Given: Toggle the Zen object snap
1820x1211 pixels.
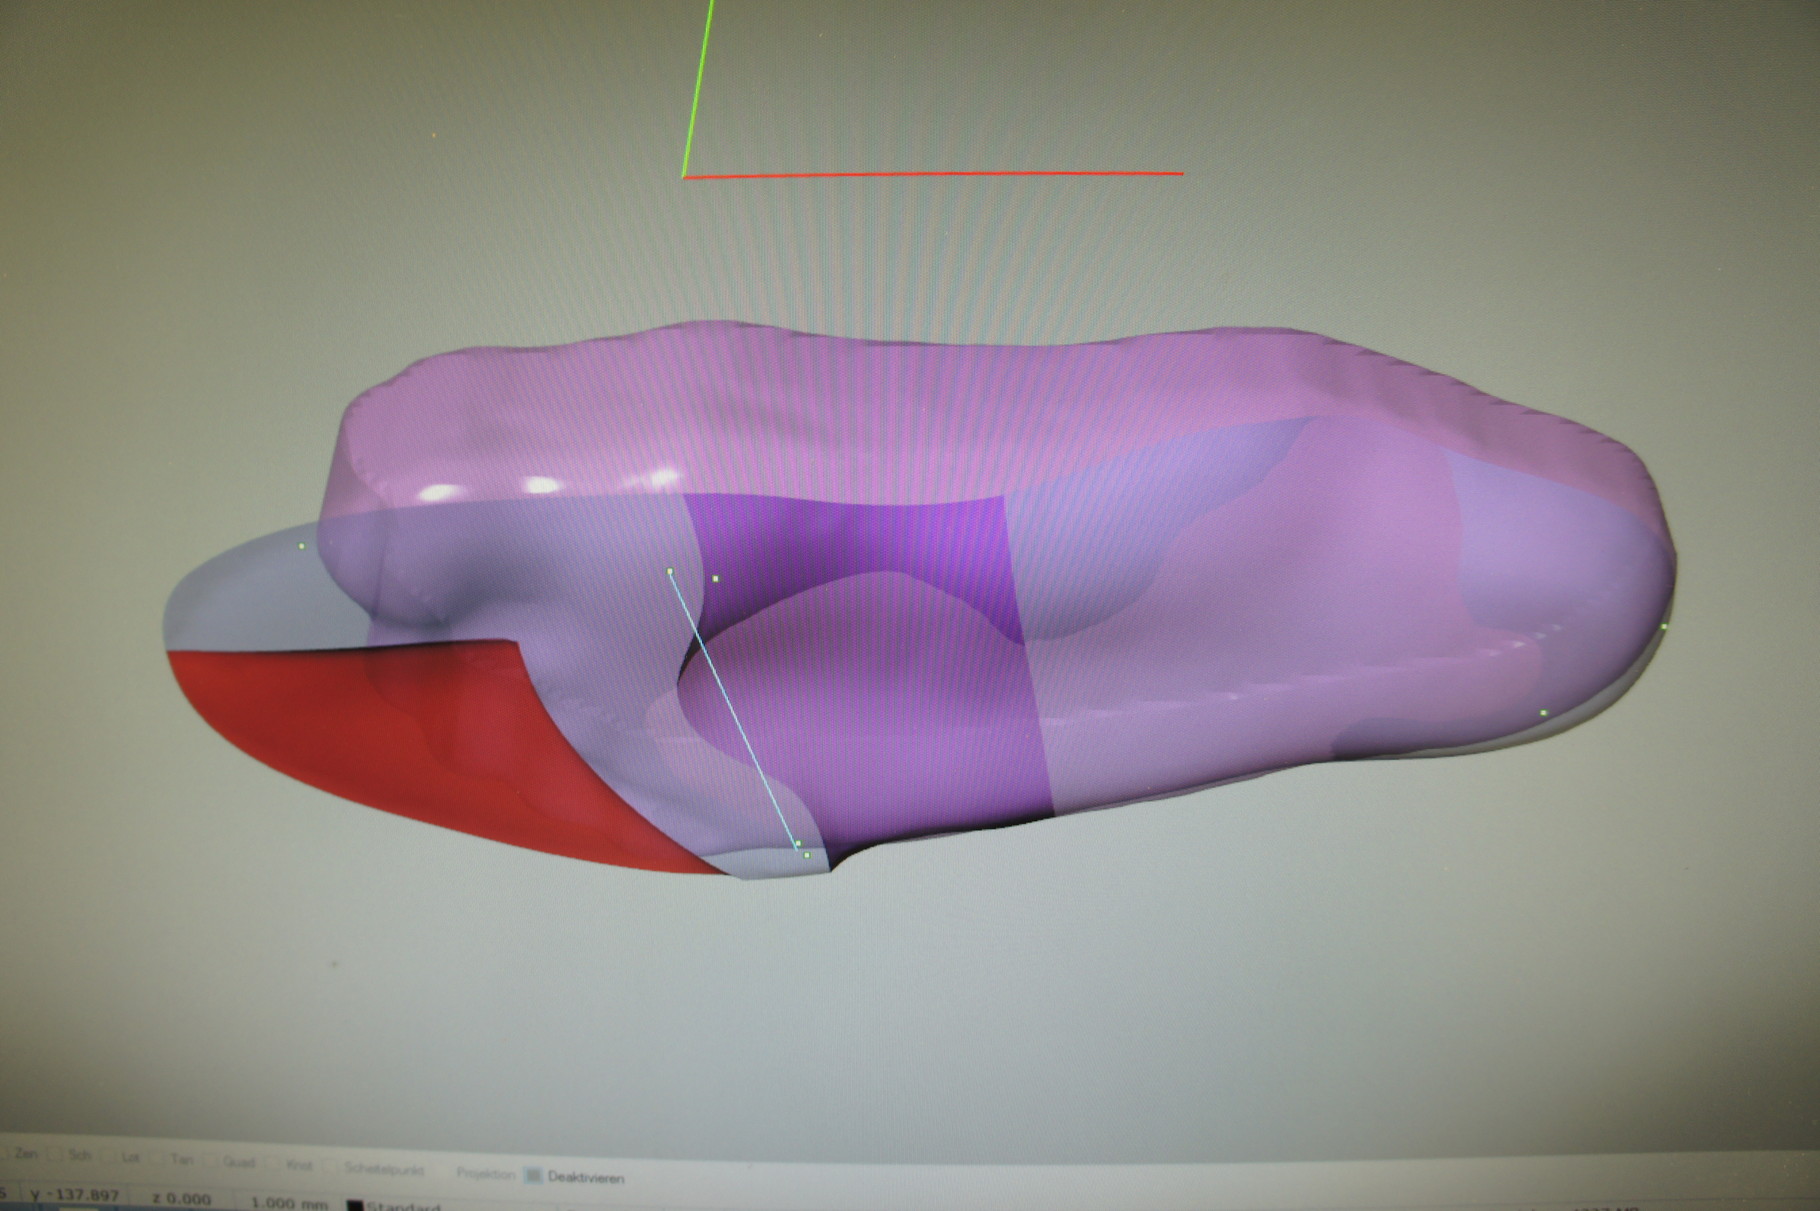Looking at the screenshot, I should [18, 1153].
